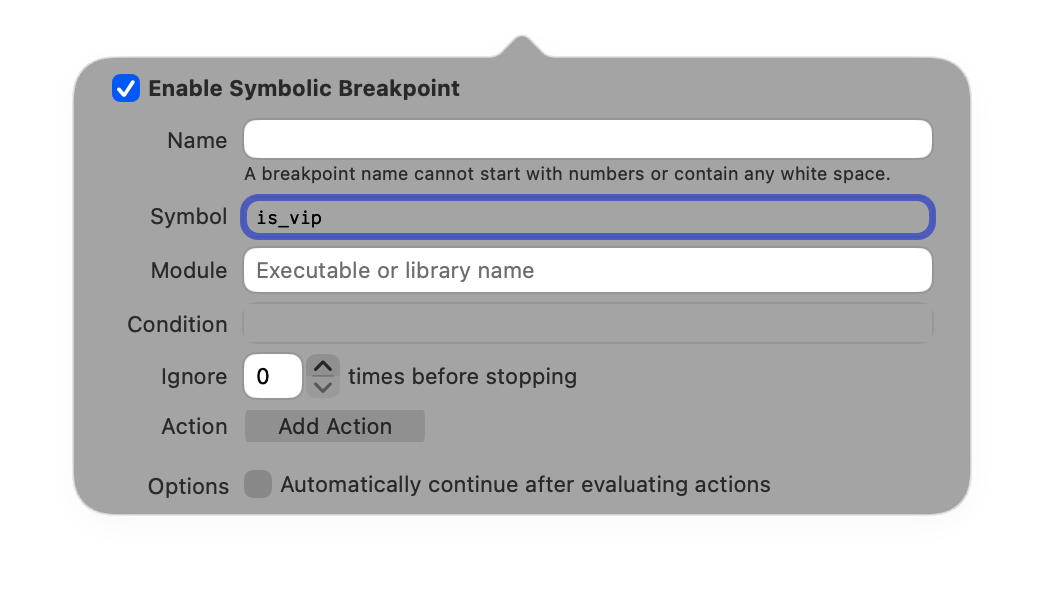Click the Module label
The width and height of the screenshot is (1044, 604).
188,270
